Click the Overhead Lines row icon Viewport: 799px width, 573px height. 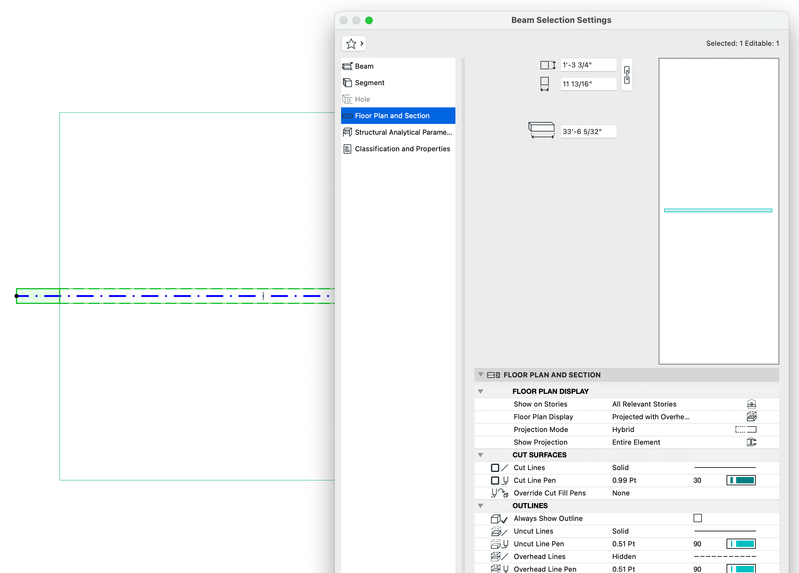click(x=499, y=557)
